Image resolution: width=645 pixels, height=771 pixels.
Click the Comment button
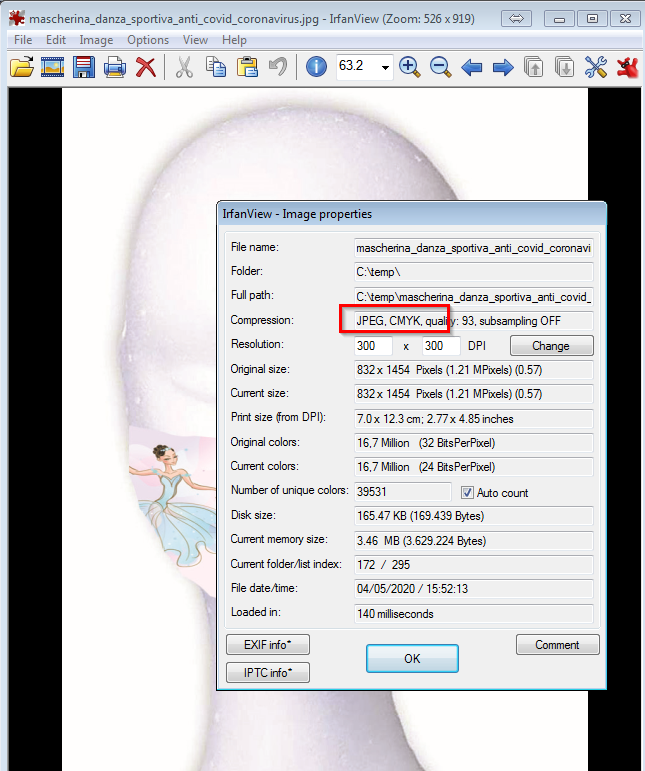pos(557,644)
